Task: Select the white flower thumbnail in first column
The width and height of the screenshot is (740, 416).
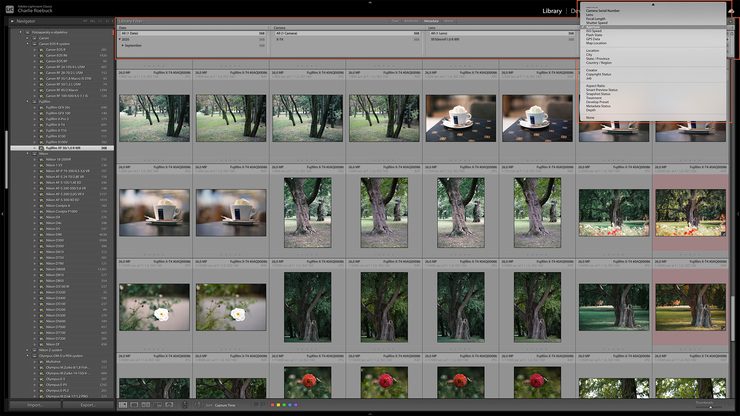Action: point(154,307)
